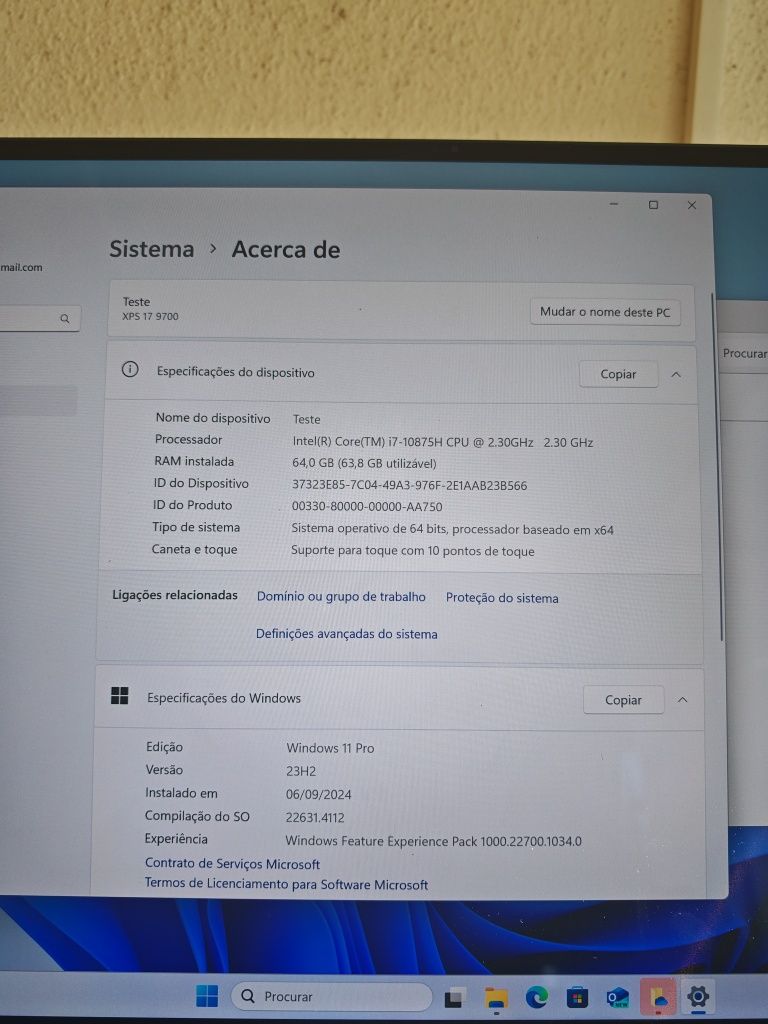Open Definições avançadas do sistema link
768x1024 pixels.
point(347,633)
